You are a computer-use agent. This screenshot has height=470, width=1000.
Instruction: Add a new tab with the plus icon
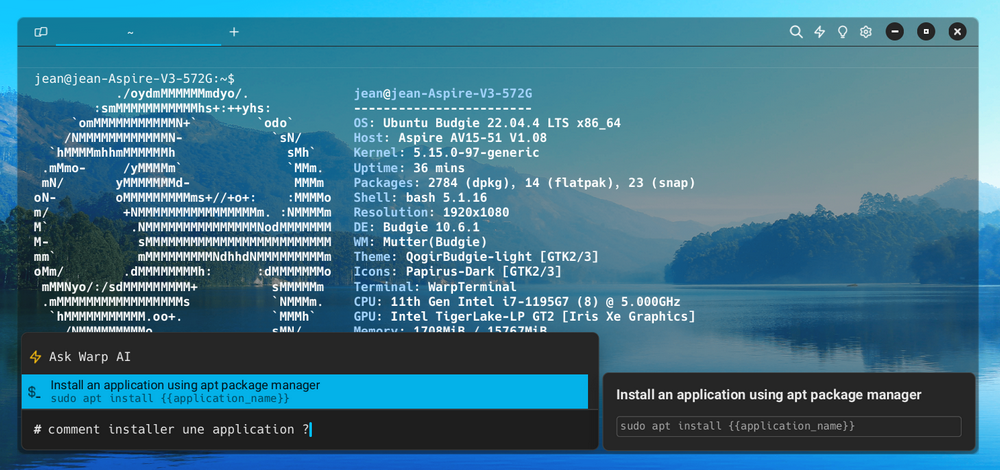(234, 32)
